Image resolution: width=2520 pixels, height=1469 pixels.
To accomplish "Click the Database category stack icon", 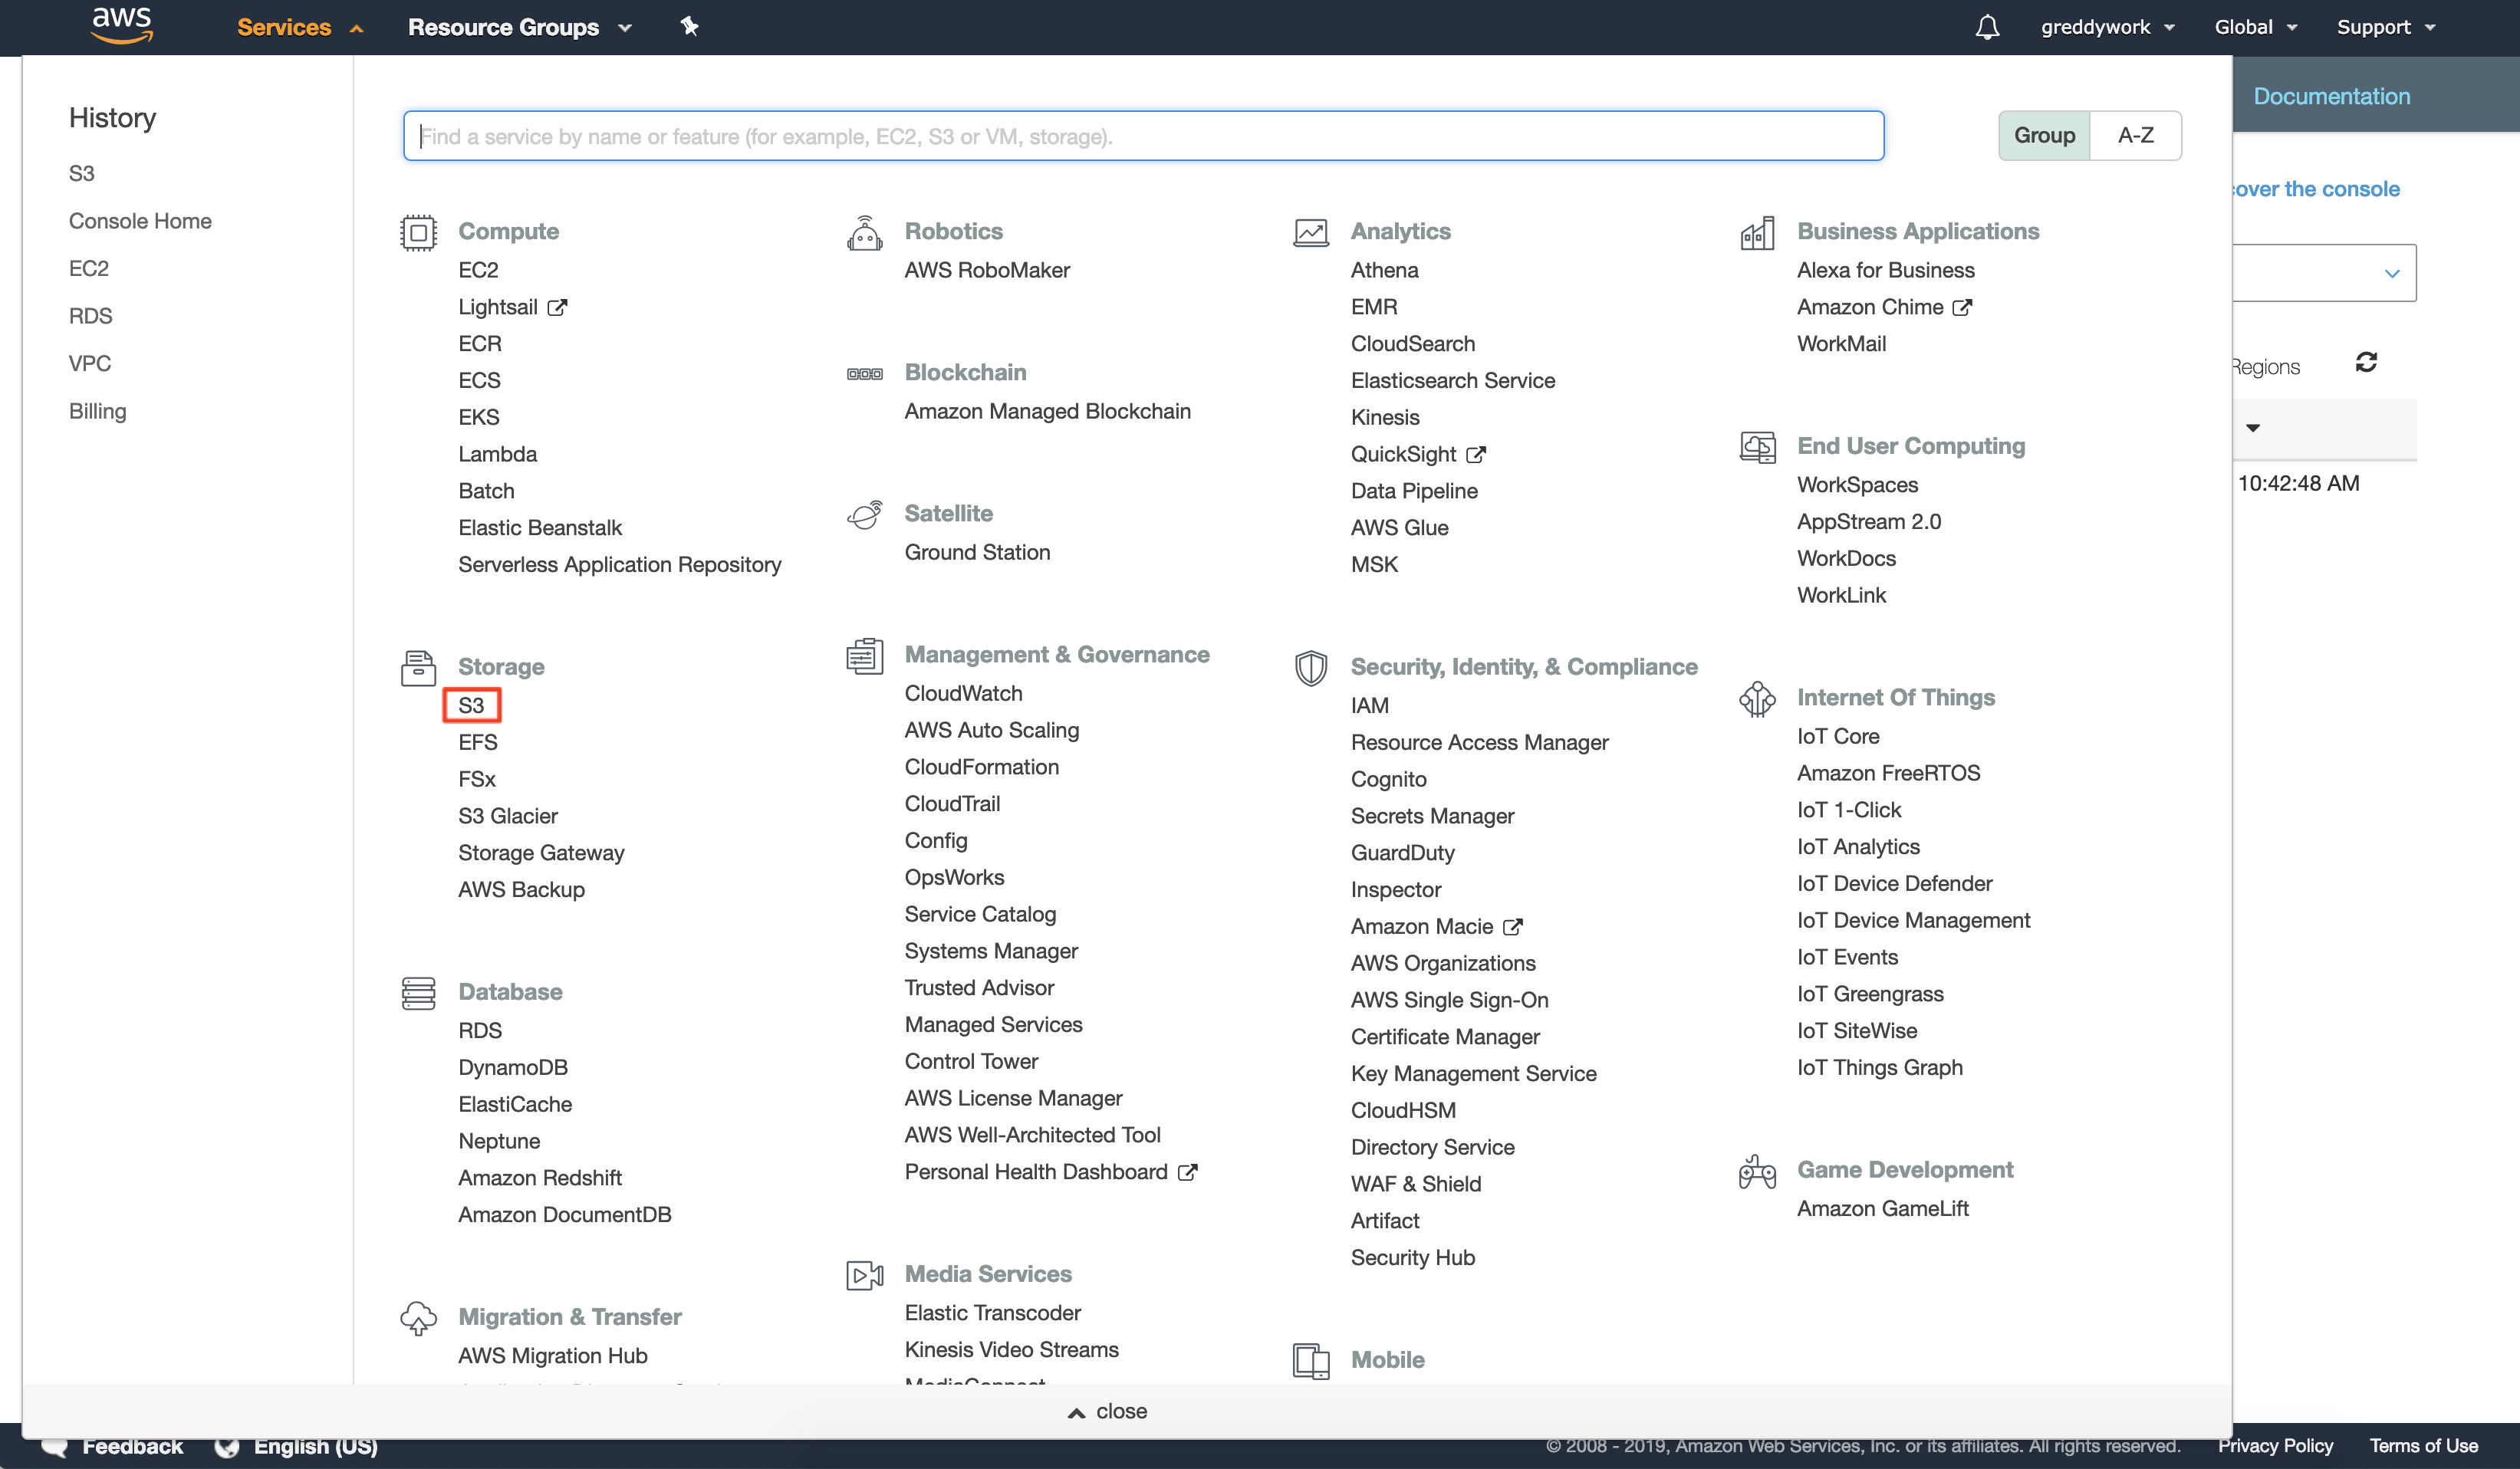I will tap(418, 993).
